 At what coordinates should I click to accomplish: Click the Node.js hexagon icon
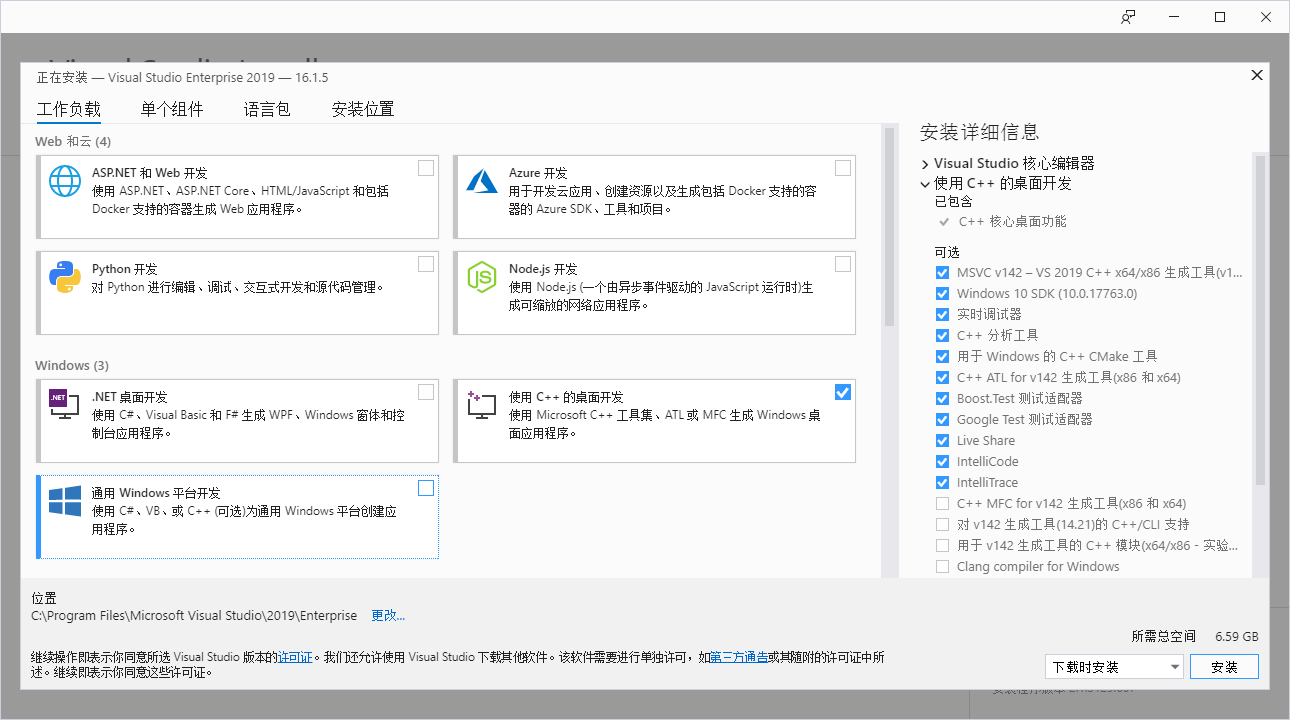[x=482, y=276]
